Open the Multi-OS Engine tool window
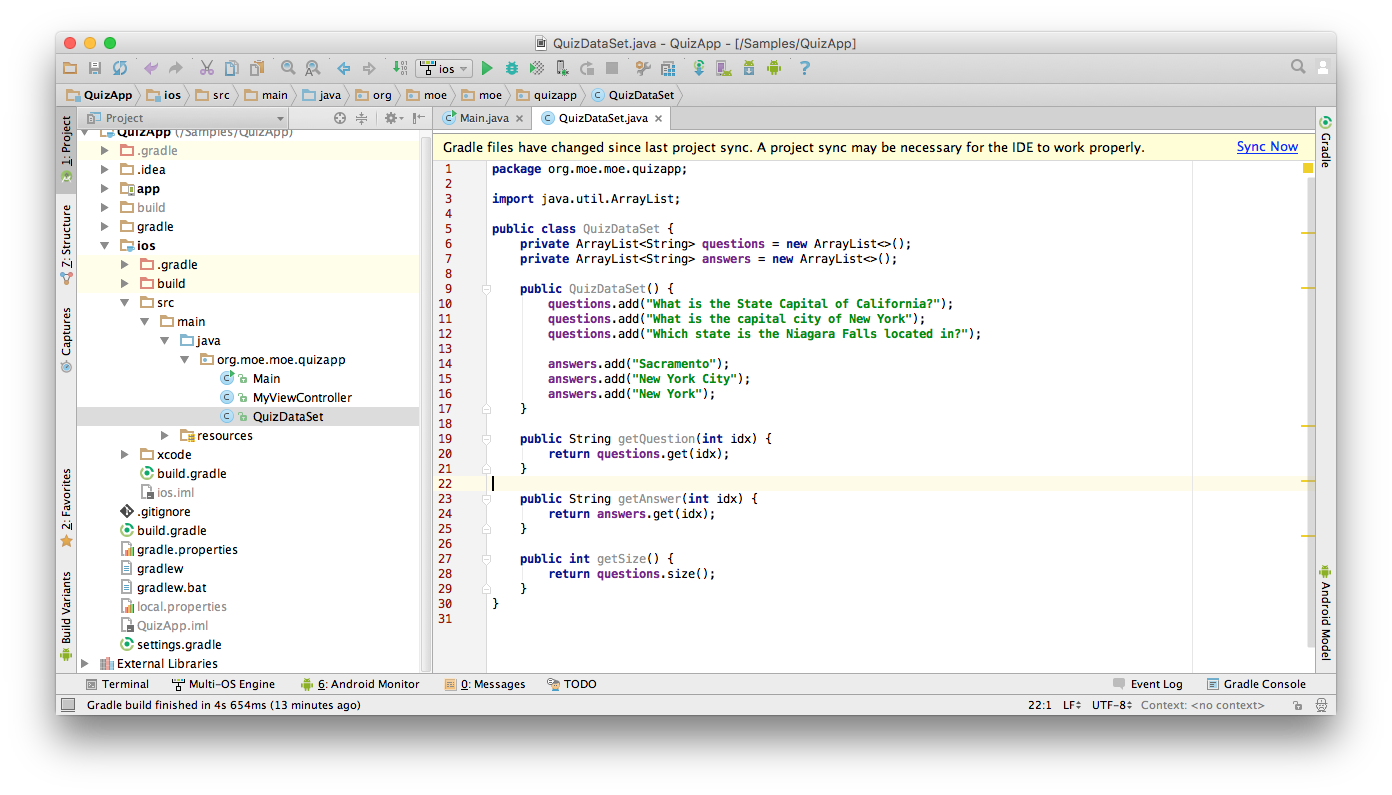 223,684
